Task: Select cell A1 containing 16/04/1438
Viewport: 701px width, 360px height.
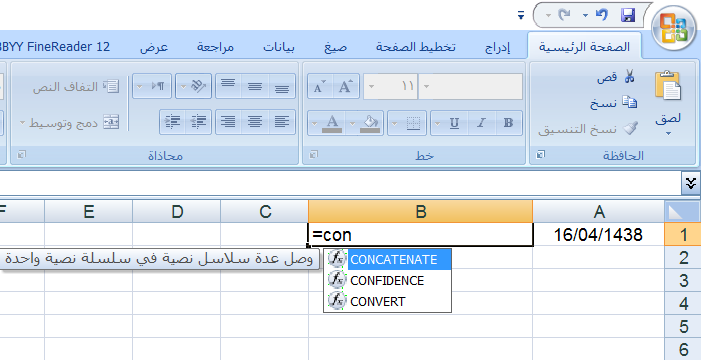Action: coord(598,234)
